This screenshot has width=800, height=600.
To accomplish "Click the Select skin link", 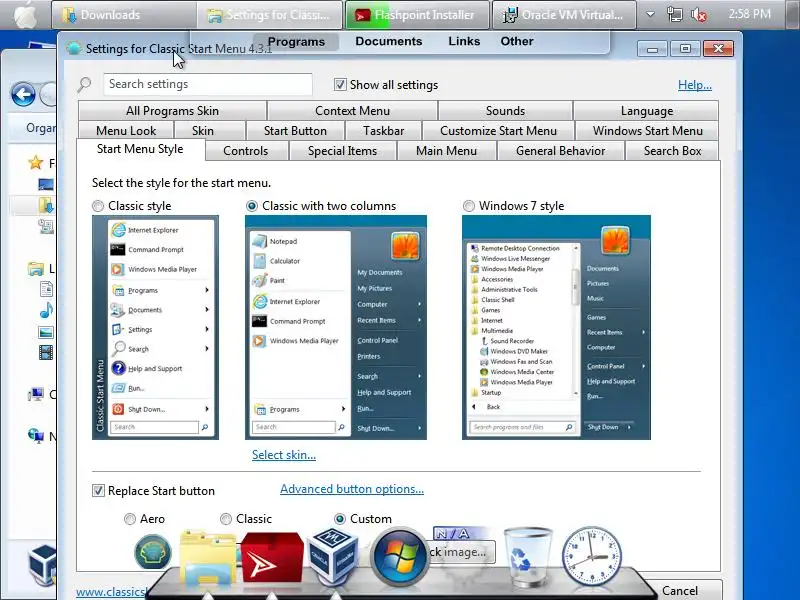I will (x=284, y=455).
